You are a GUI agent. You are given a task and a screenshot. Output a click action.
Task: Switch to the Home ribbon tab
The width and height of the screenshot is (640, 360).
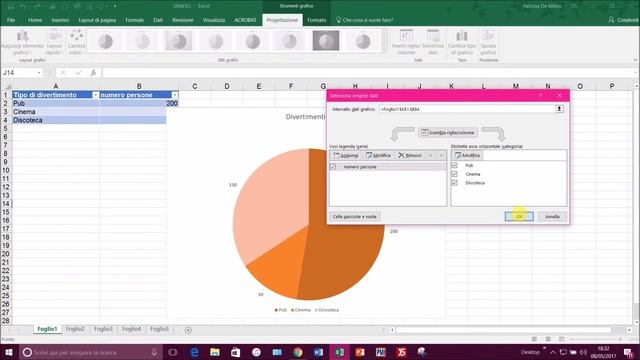[35, 20]
